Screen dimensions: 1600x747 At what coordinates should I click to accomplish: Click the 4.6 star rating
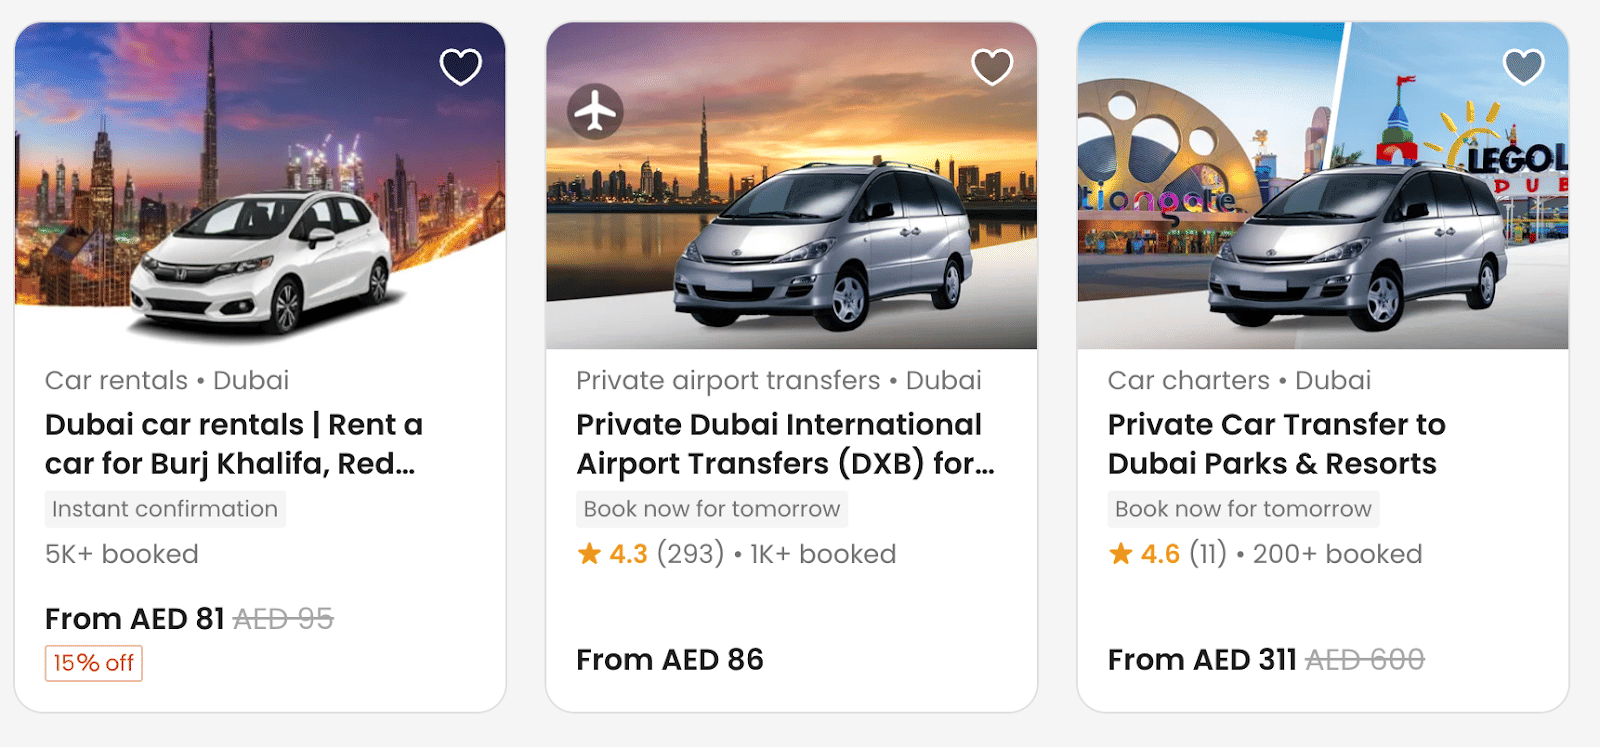(x=1145, y=554)
